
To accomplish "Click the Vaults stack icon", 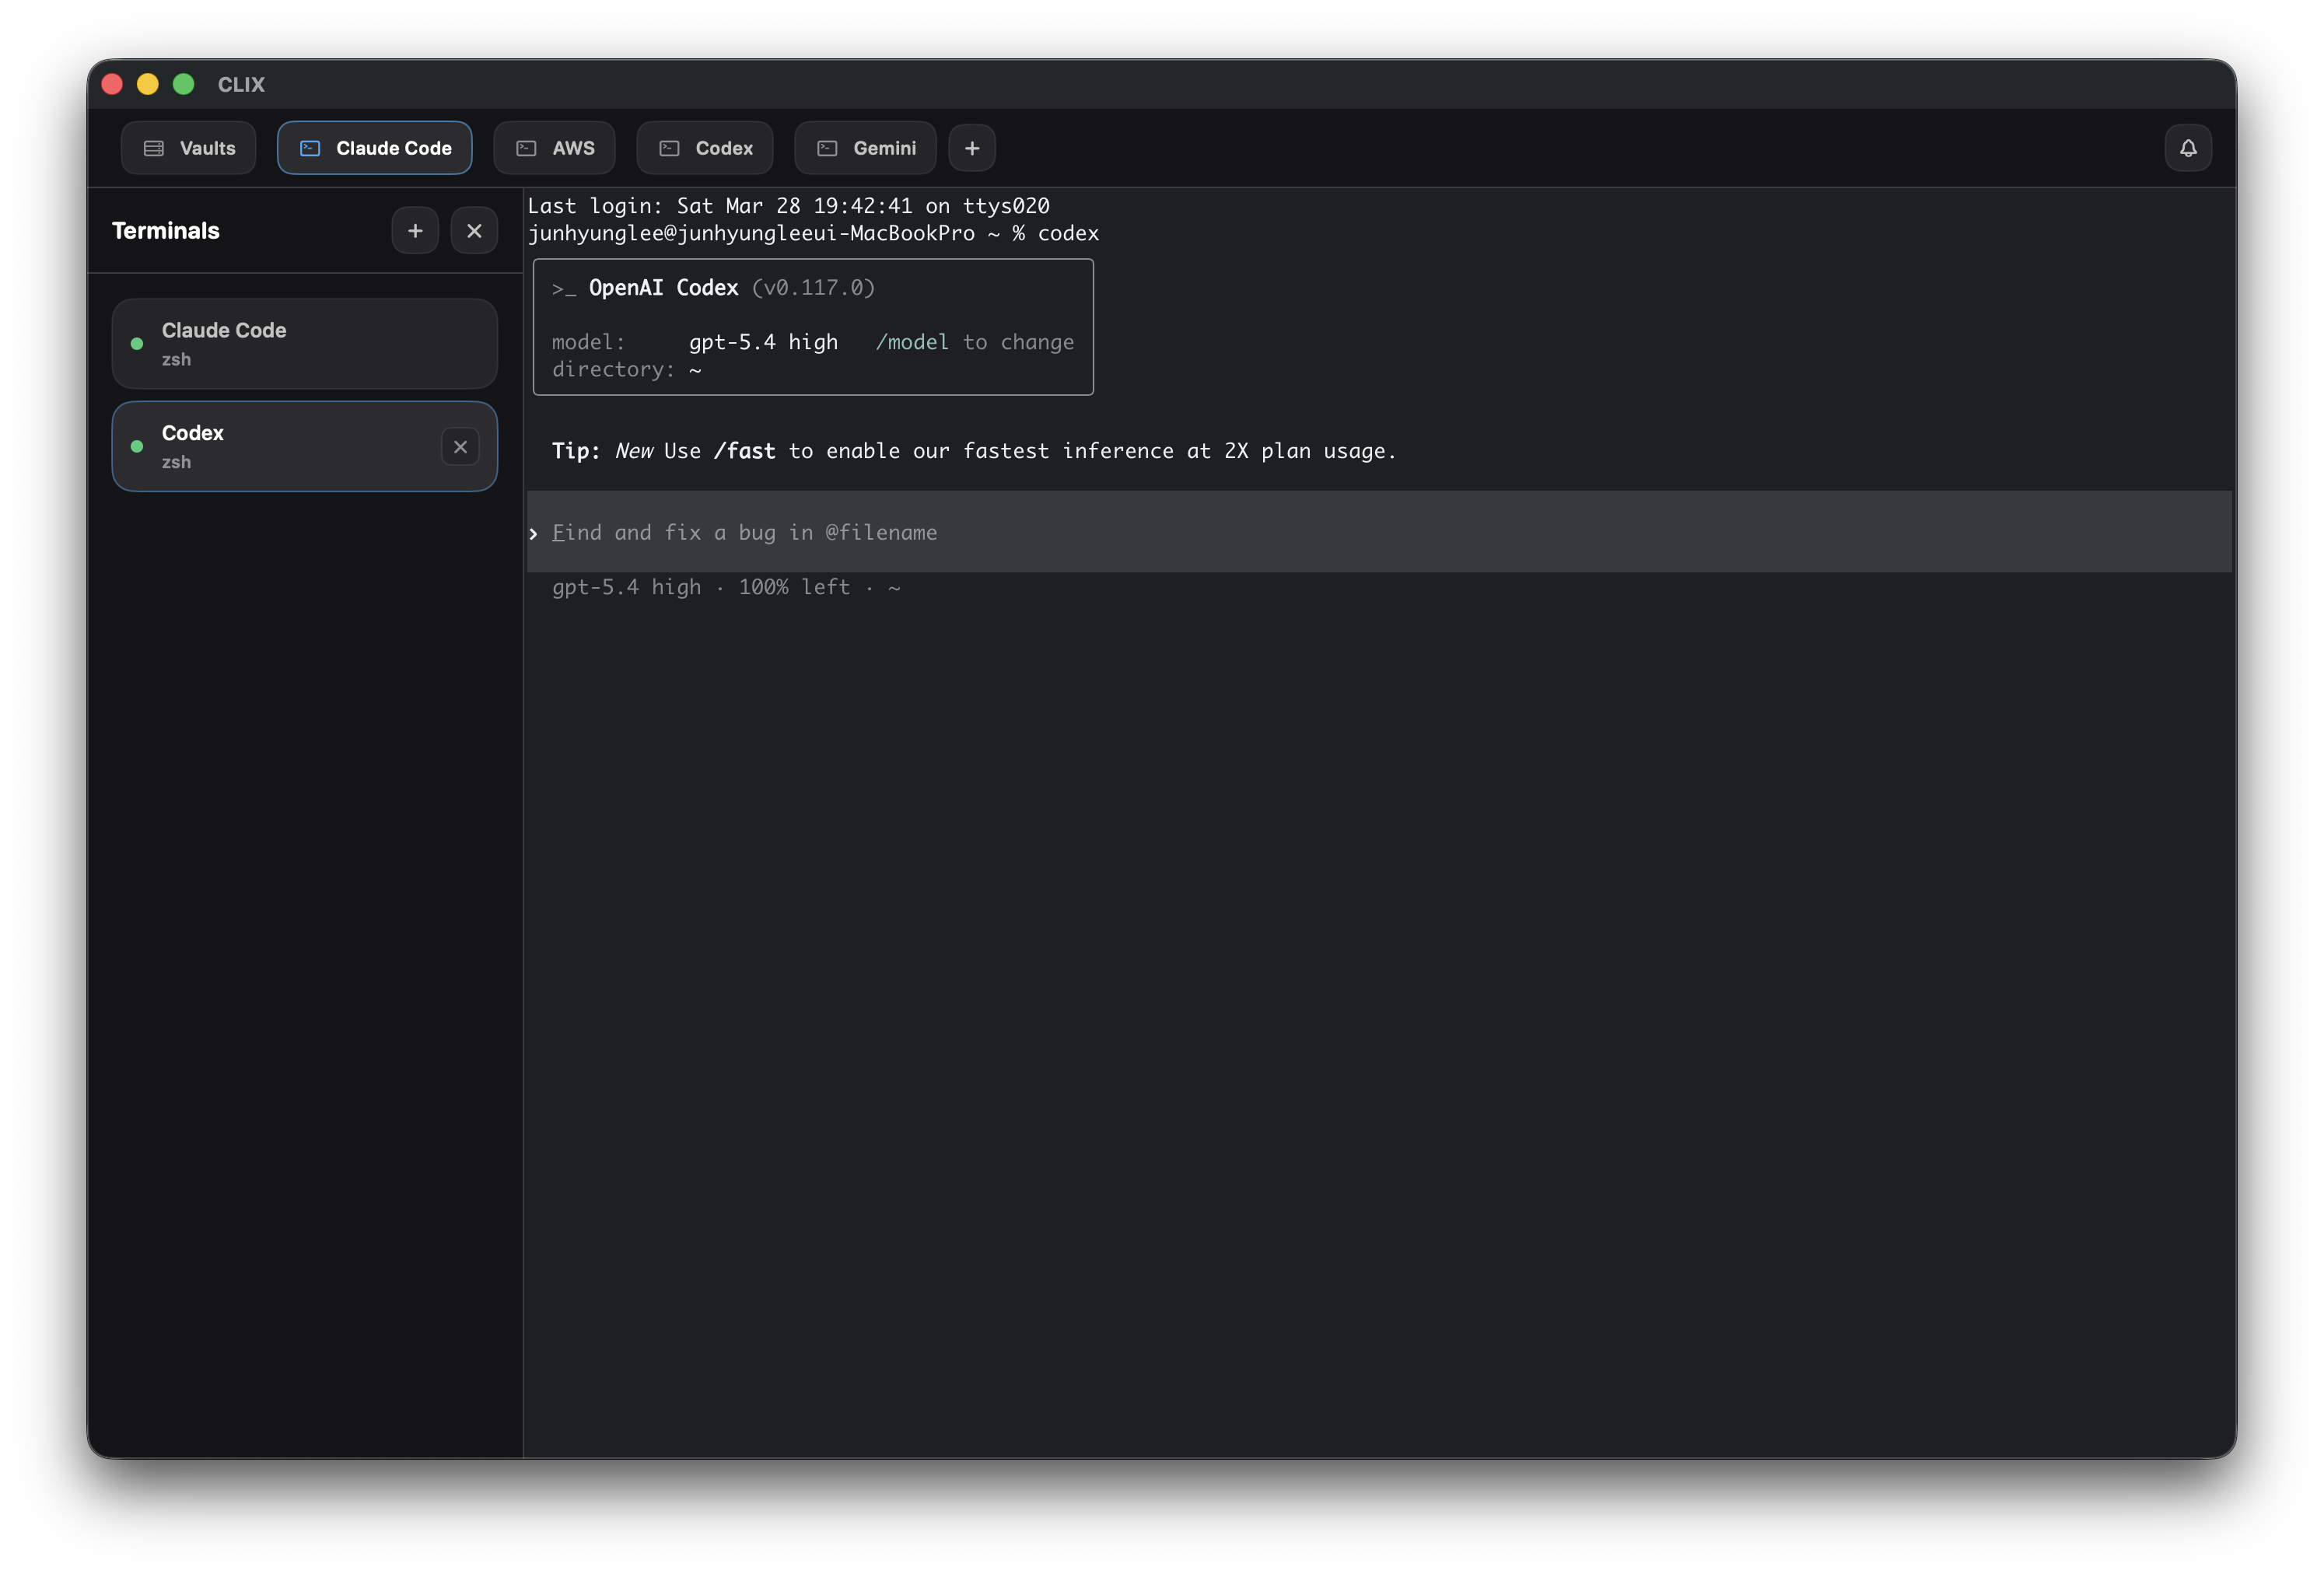I will (153, 148).
